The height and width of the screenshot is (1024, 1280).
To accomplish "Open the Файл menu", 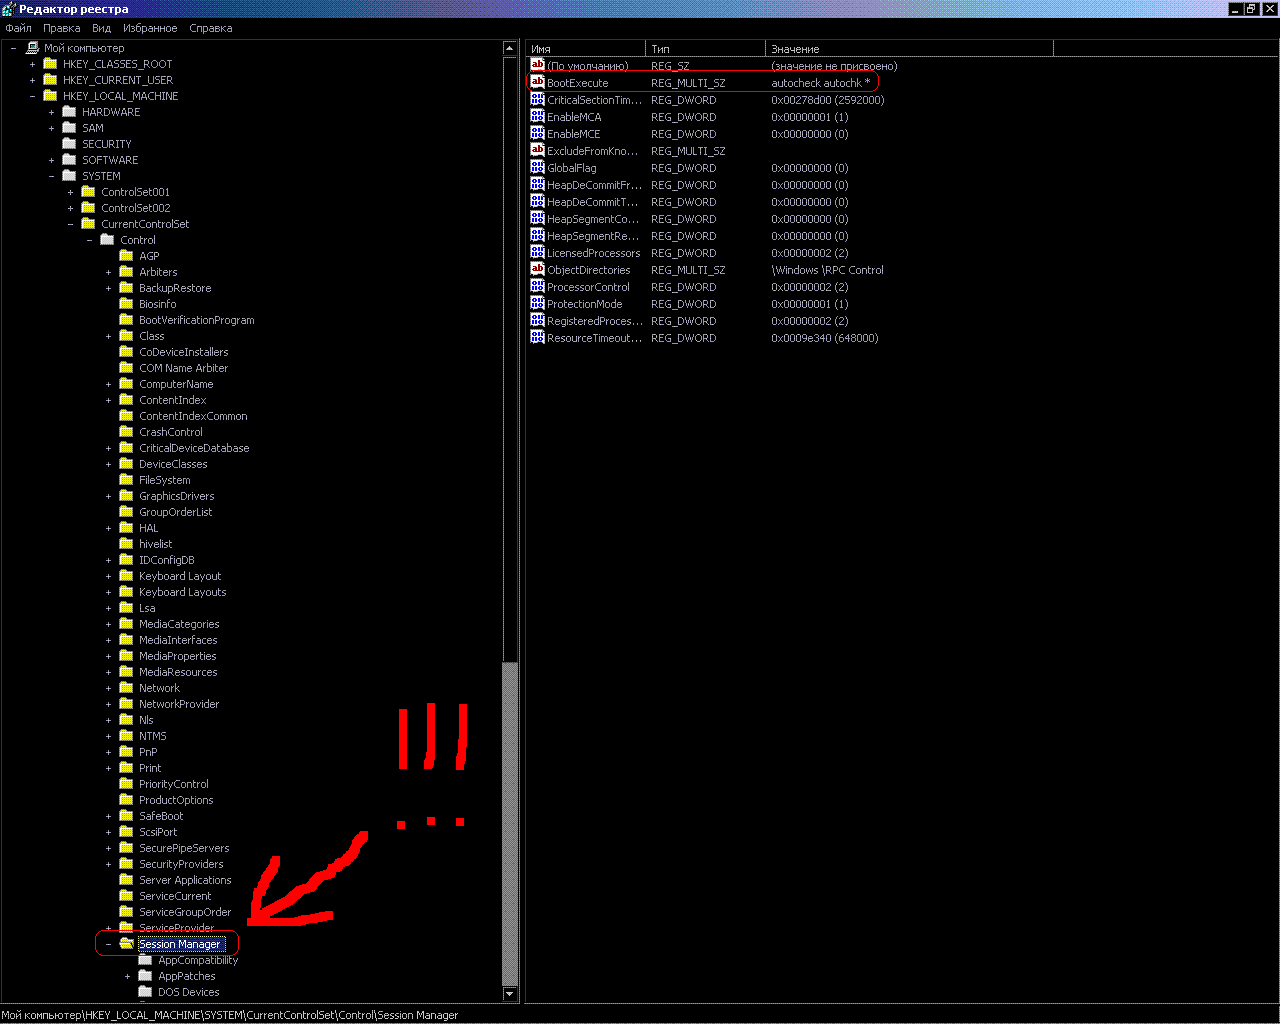I will (x=18, y=28).
